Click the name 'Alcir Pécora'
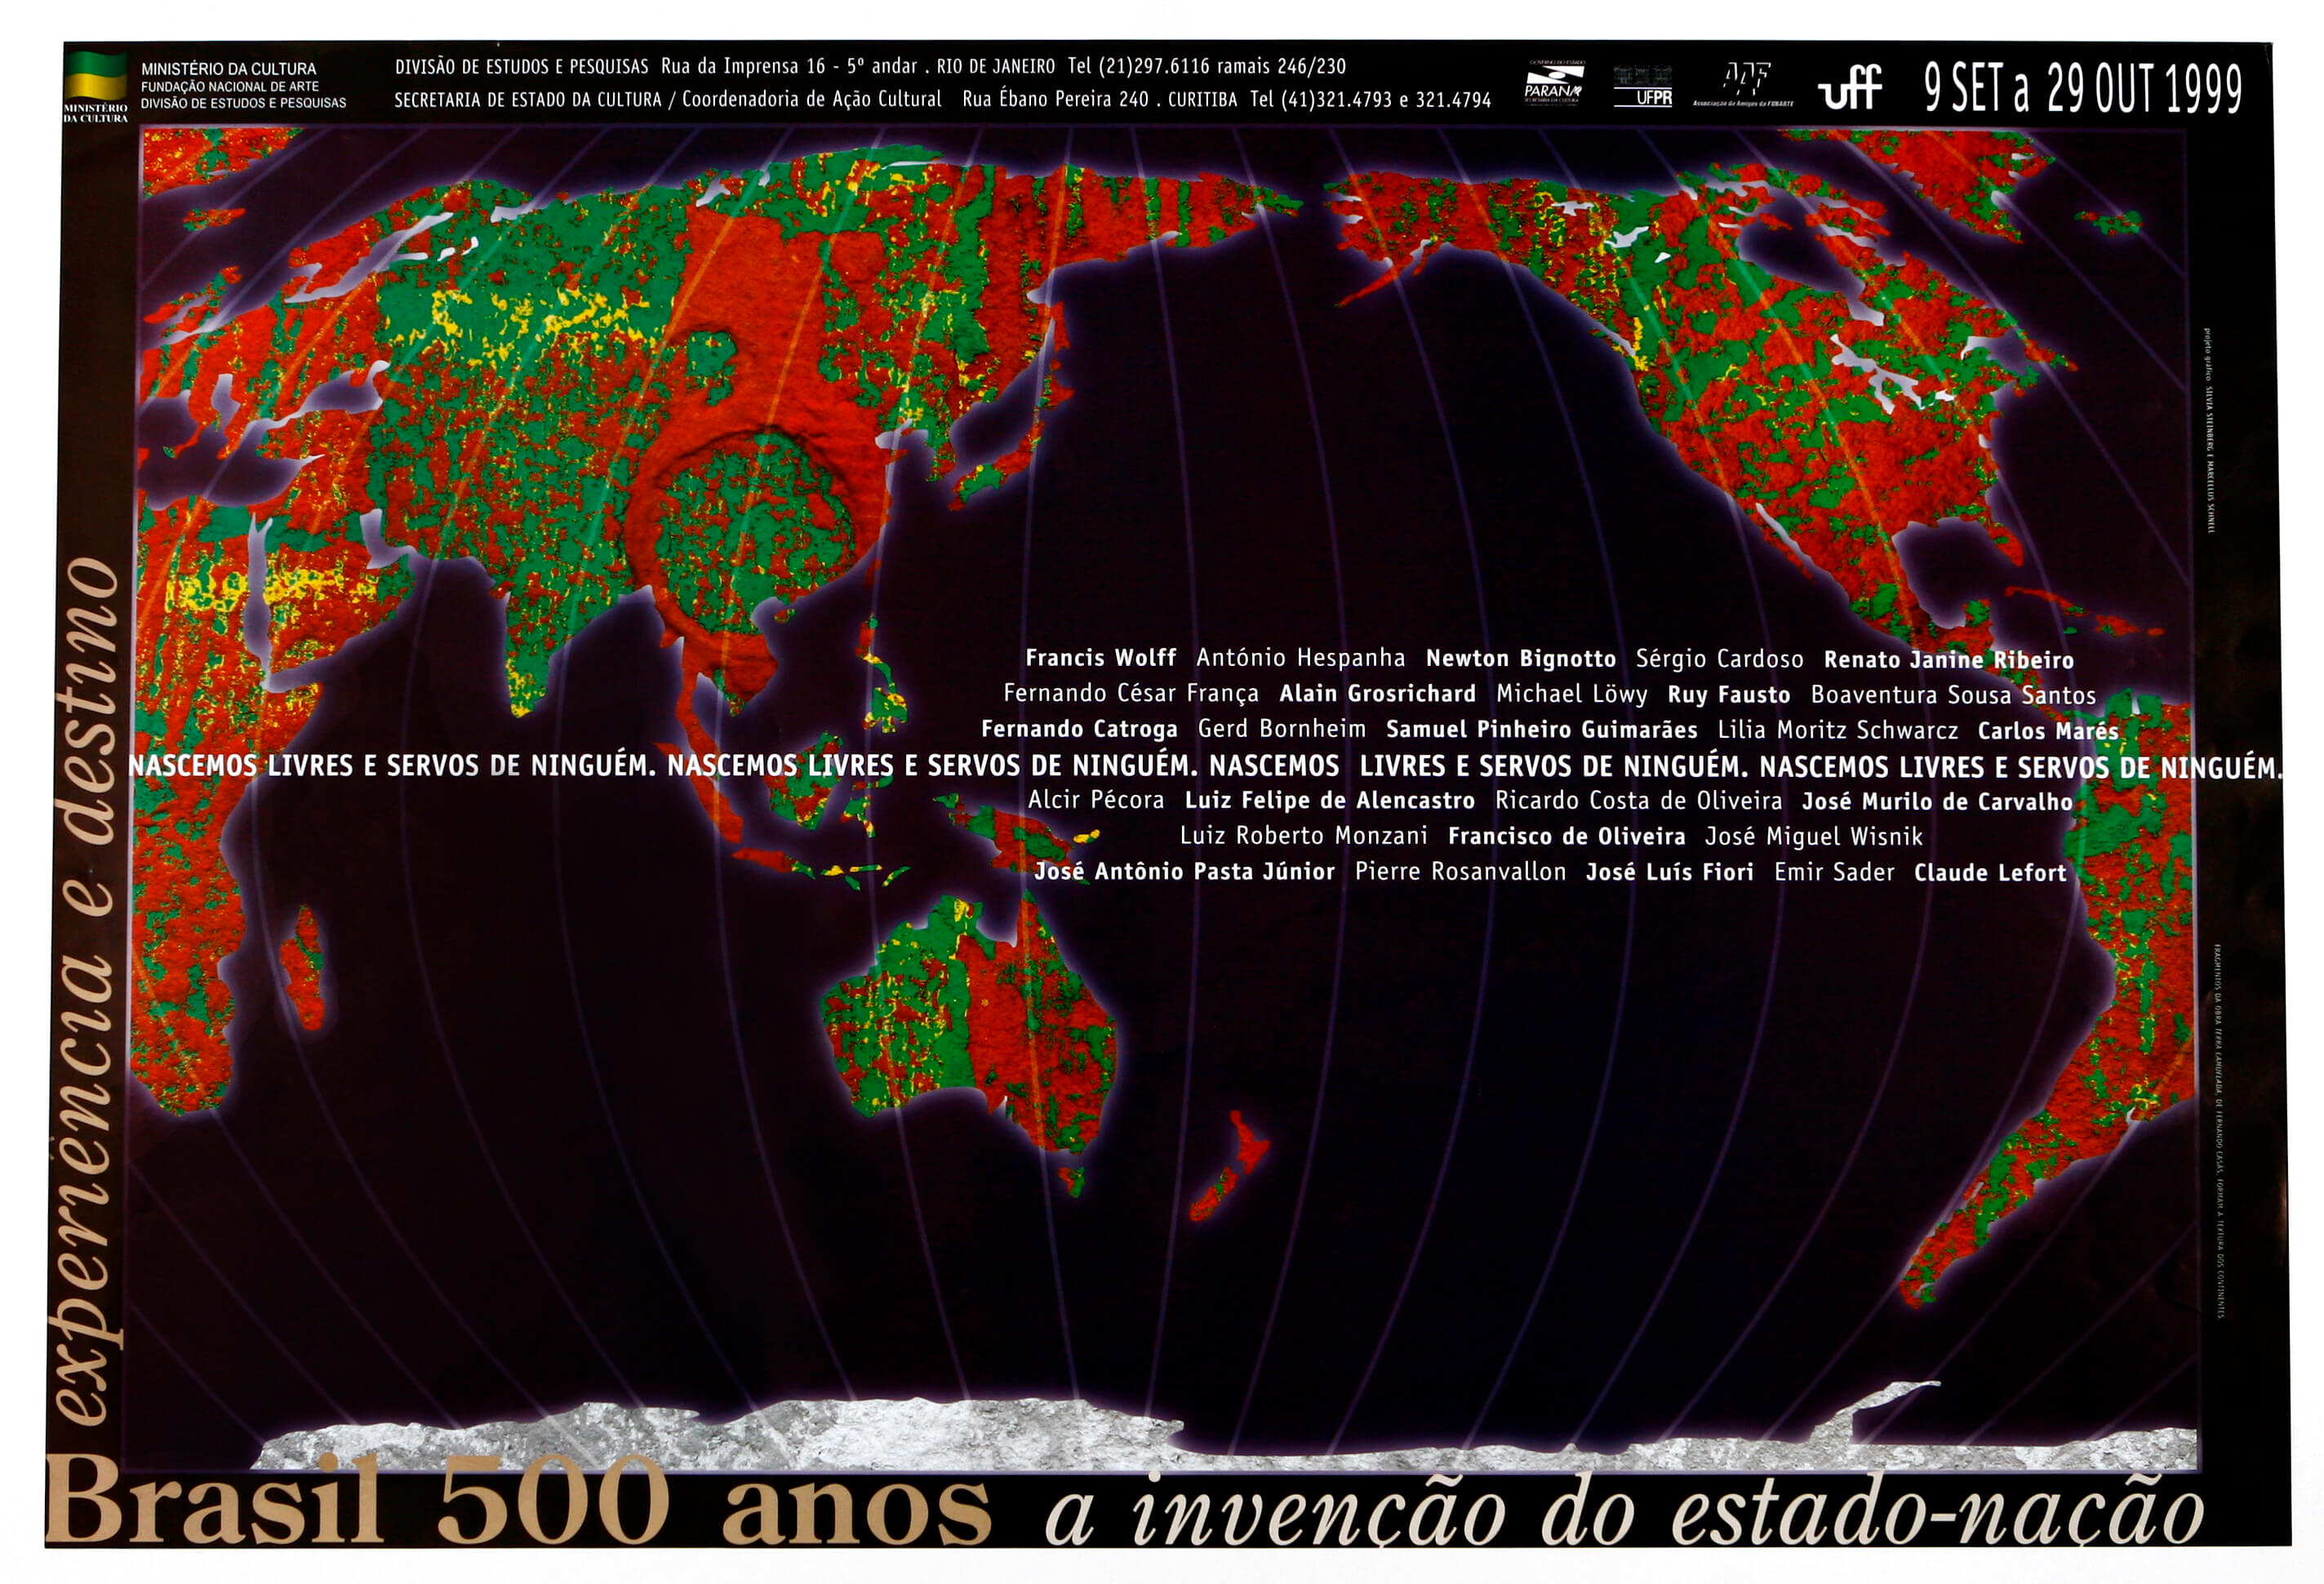 pos(1096,801)
